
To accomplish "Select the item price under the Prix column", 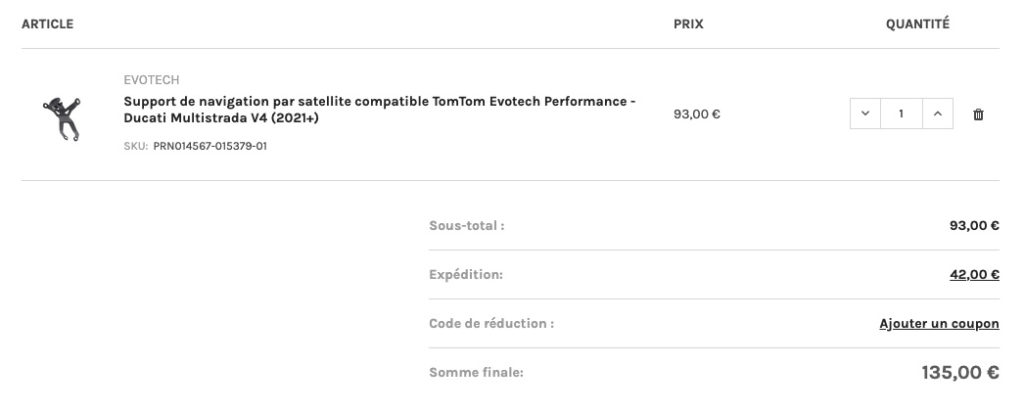I will coord(697,114).
